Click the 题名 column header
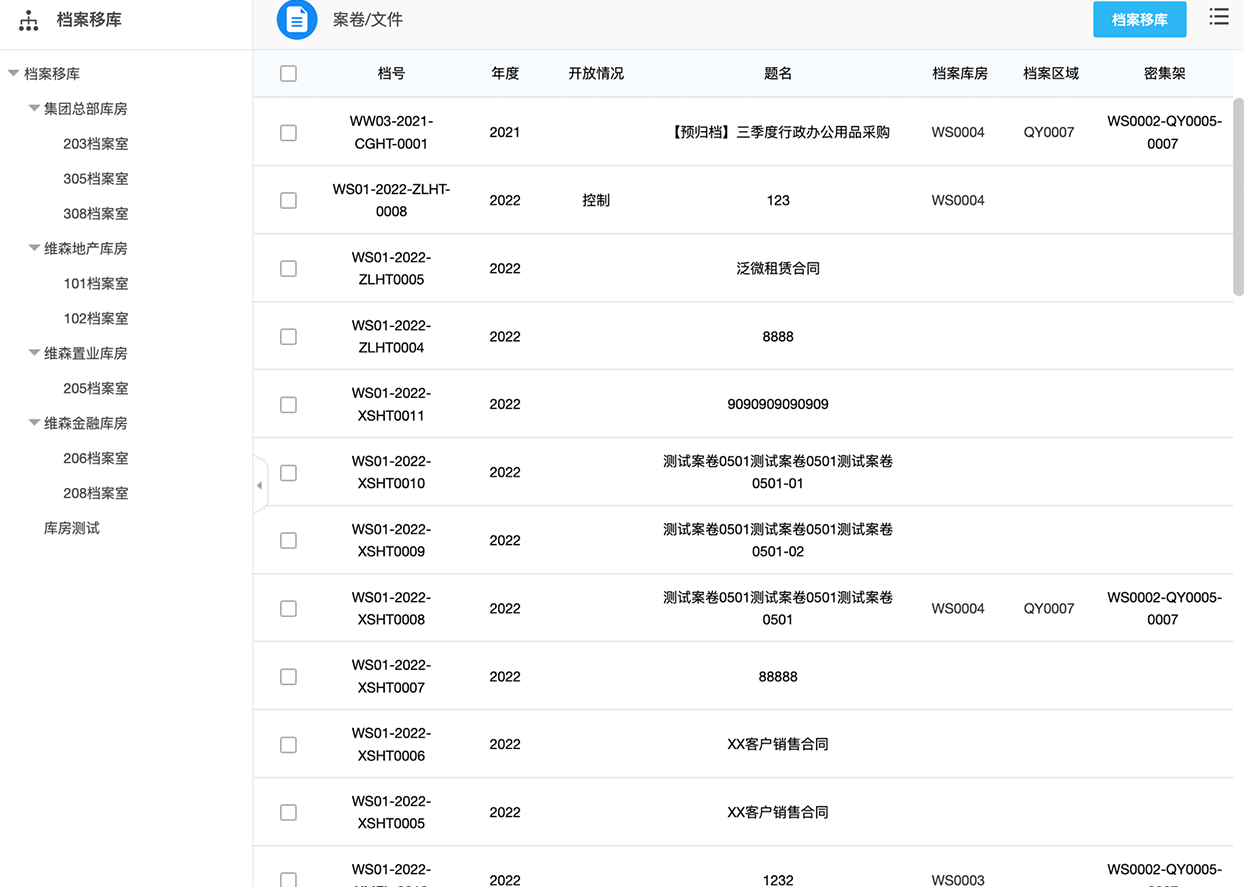Viewport: 1244px width, 887px height. pos(777,73)
